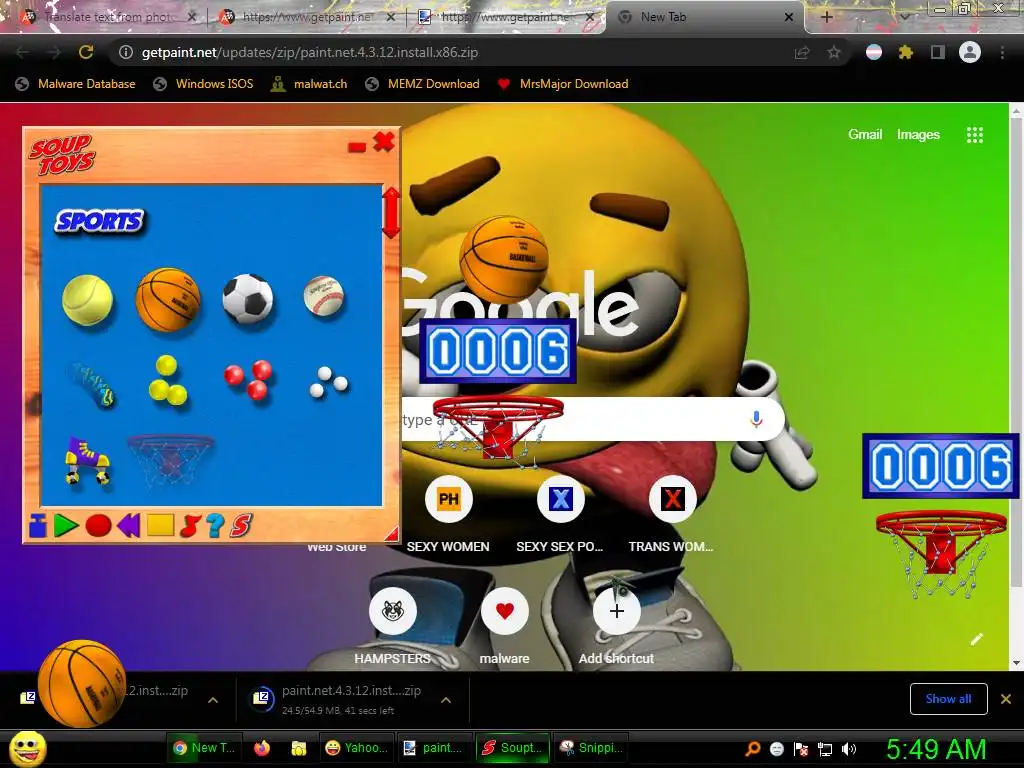Open Firefox from taskbar
1024x768 pixels.
(262, 748)
